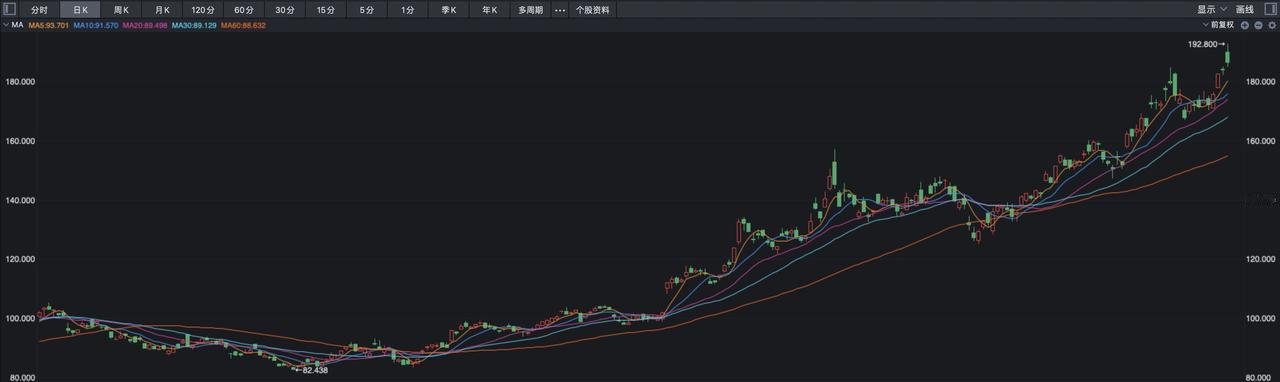Click the 82.438 low price label
The width and height of the screenshot is (1280, 382).
(x=314, y=370)
